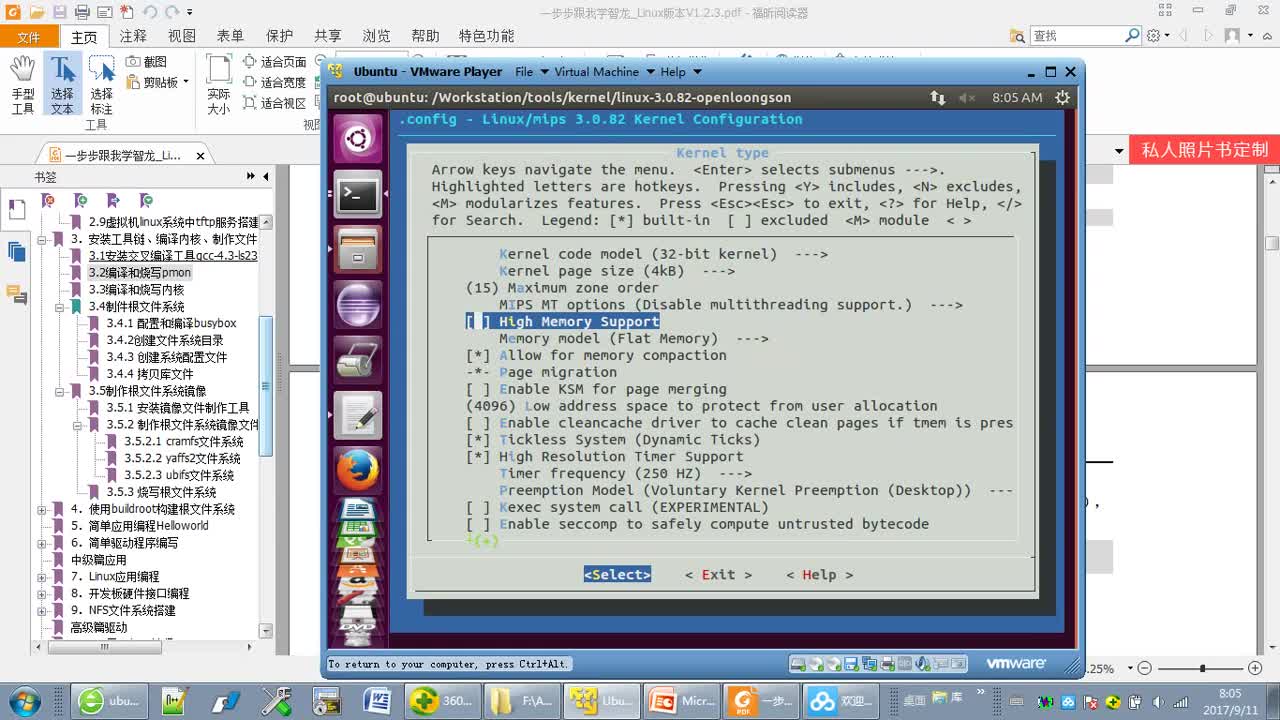
Task: Click zoom out minus button in Foxit status bar
Action: [1145, 668]
